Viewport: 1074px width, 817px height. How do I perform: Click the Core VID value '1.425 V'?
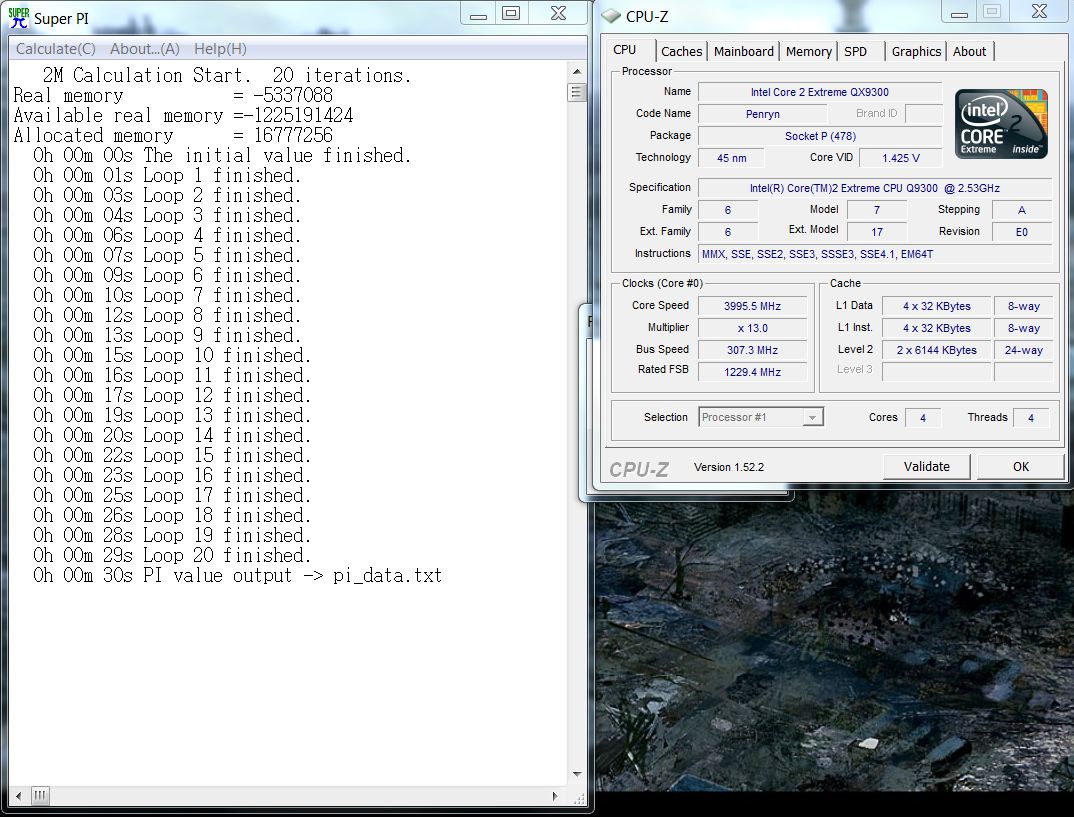[901, 158]
